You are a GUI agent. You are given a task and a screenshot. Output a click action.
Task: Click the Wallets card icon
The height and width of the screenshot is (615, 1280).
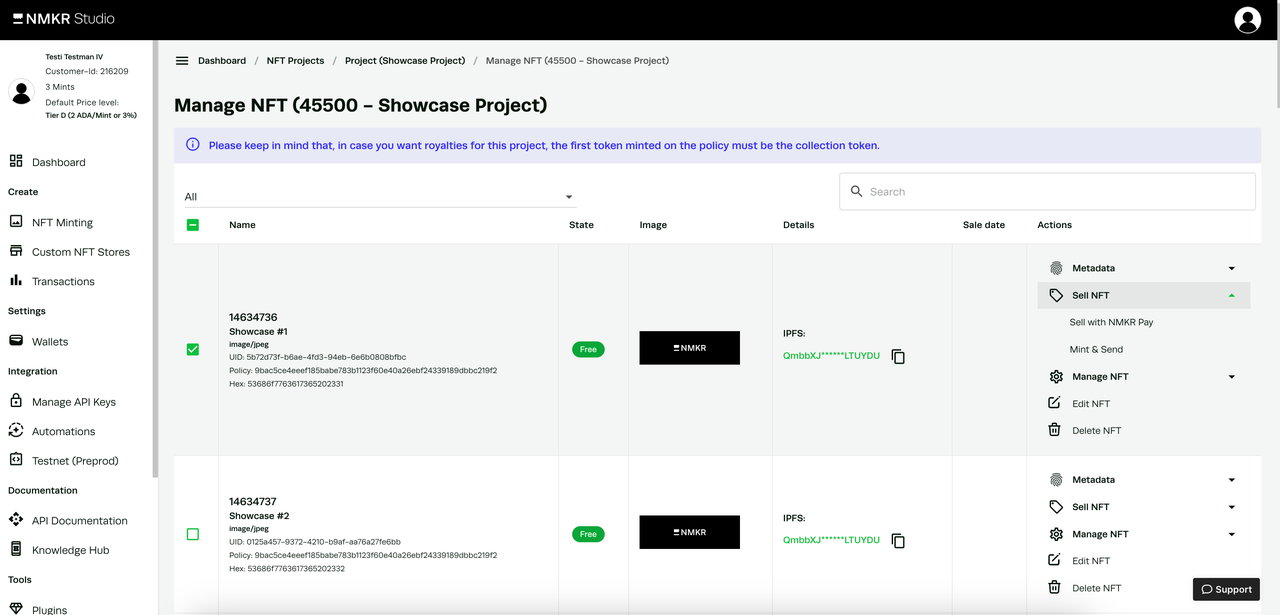tap(16, 341)
